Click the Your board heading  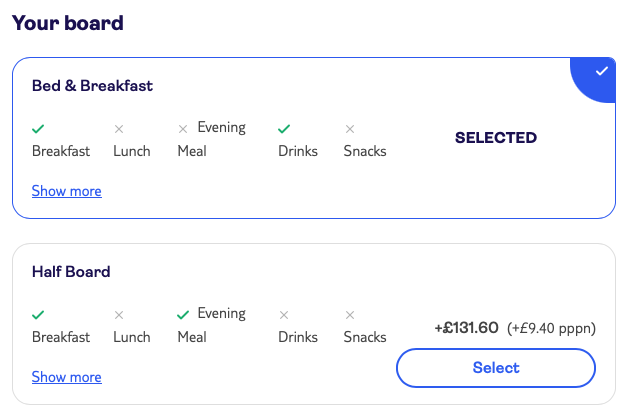coord(68,23)
